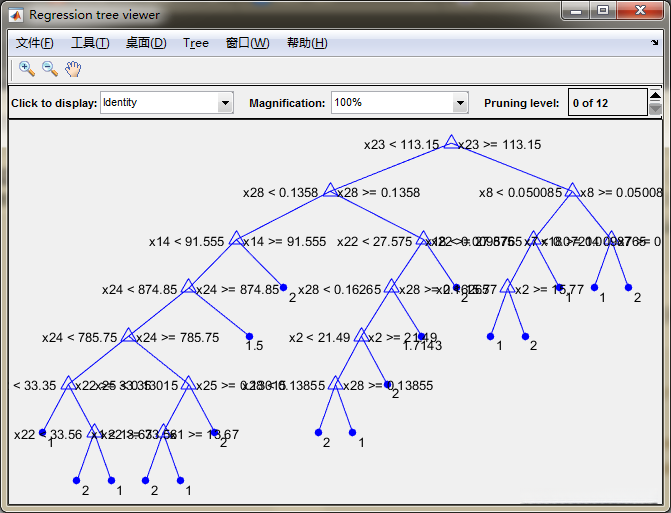Click the leaf node with value 1.7143
This screenshot has width=671, height=513.
[421, 337]
